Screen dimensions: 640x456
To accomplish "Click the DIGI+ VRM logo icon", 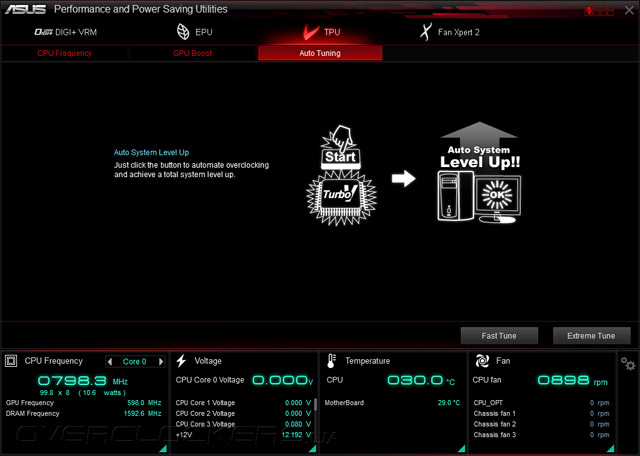I will pyautogui.click(x=43, y=32).
